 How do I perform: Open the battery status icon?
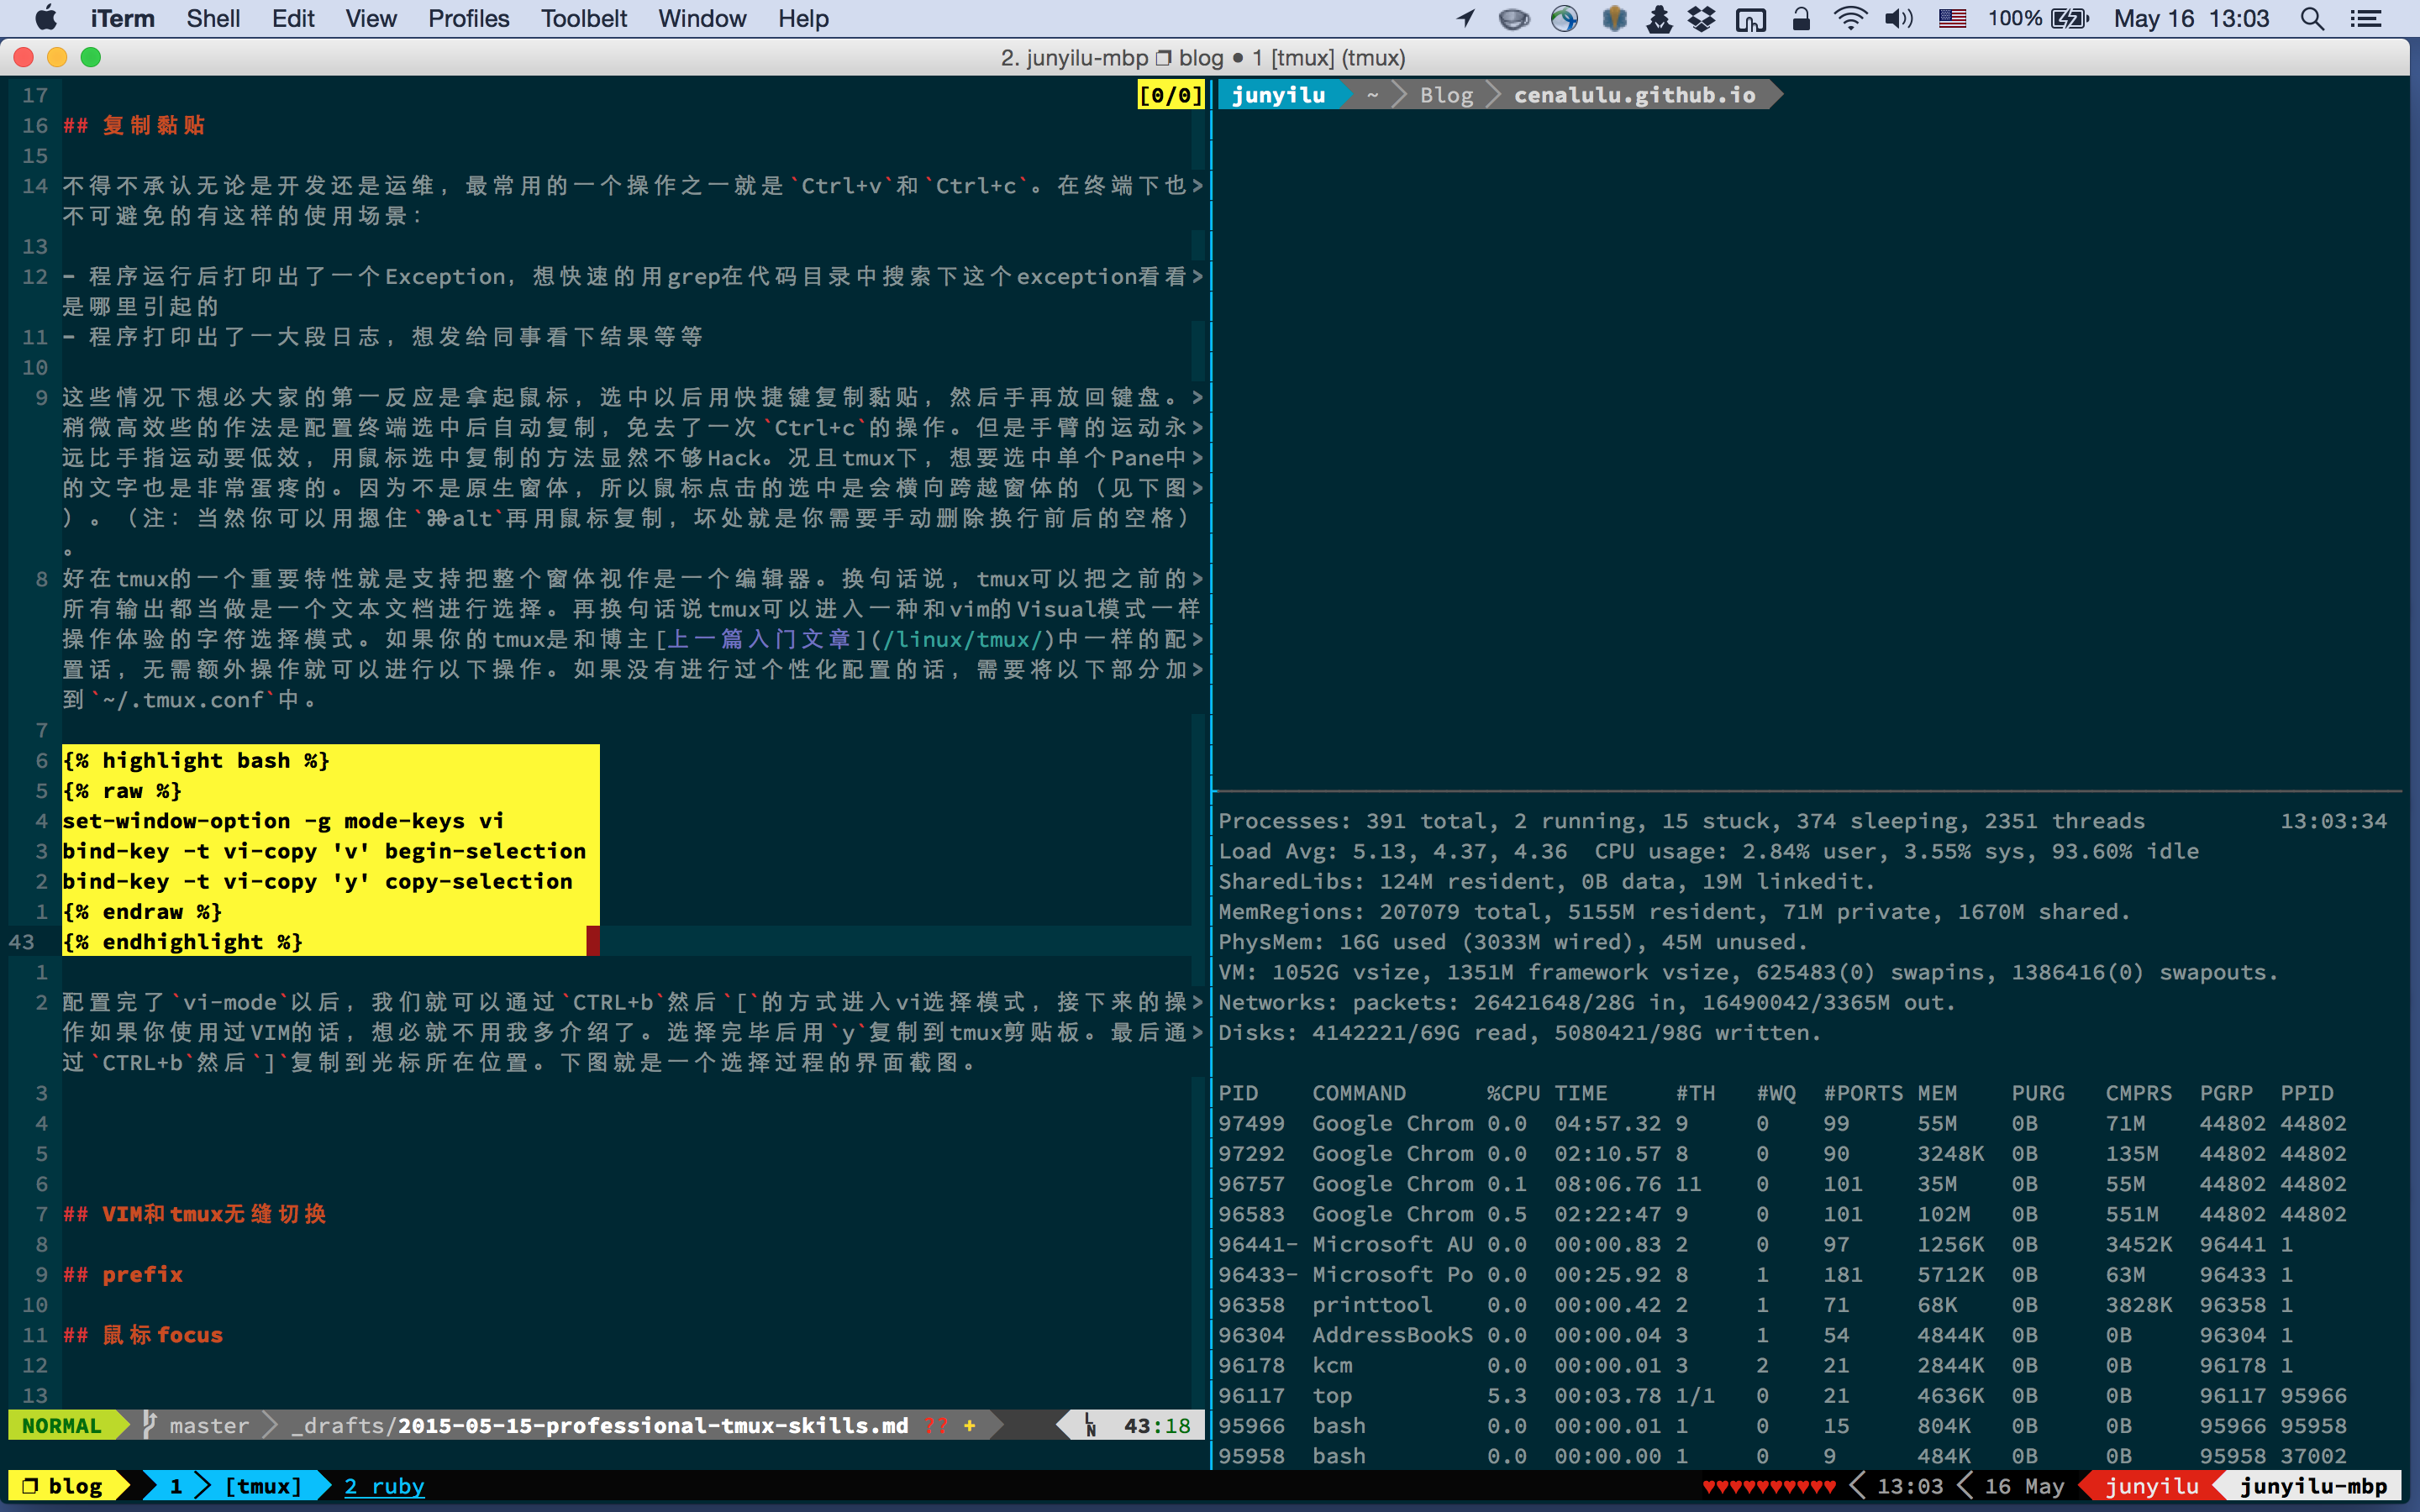click(2069, 18)
